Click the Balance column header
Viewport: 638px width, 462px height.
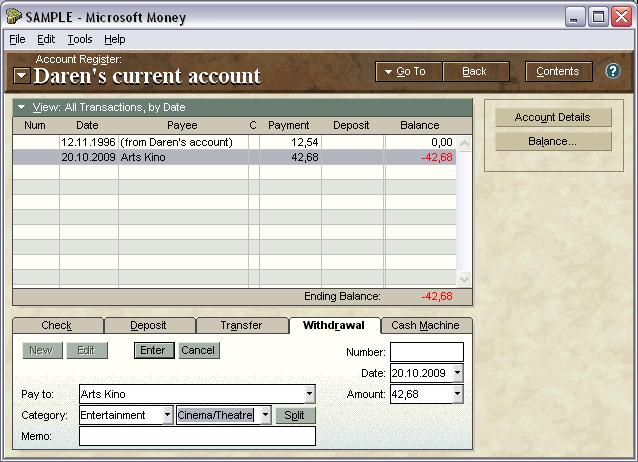420,125
